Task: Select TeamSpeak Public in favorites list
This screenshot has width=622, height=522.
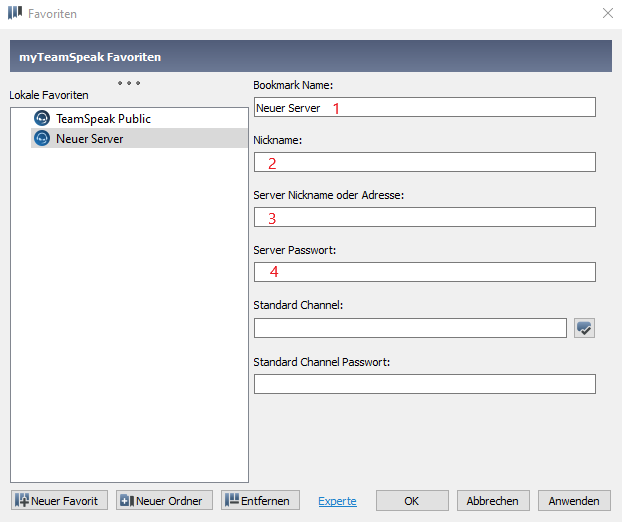Action: pyautogui.click(x=139, y=118)
